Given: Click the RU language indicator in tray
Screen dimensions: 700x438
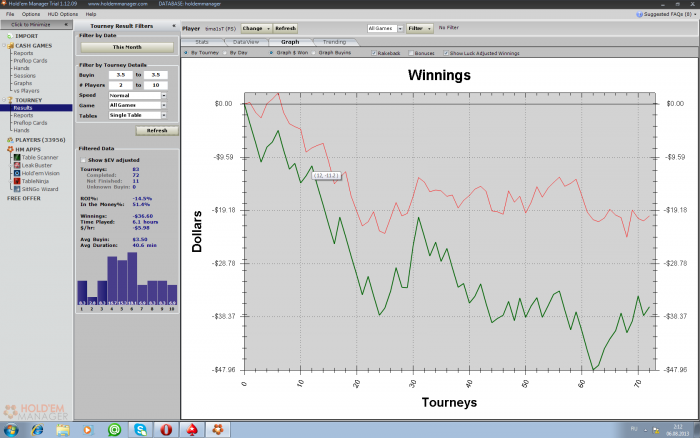Looking at the screenshot, I should click(634, 429).
